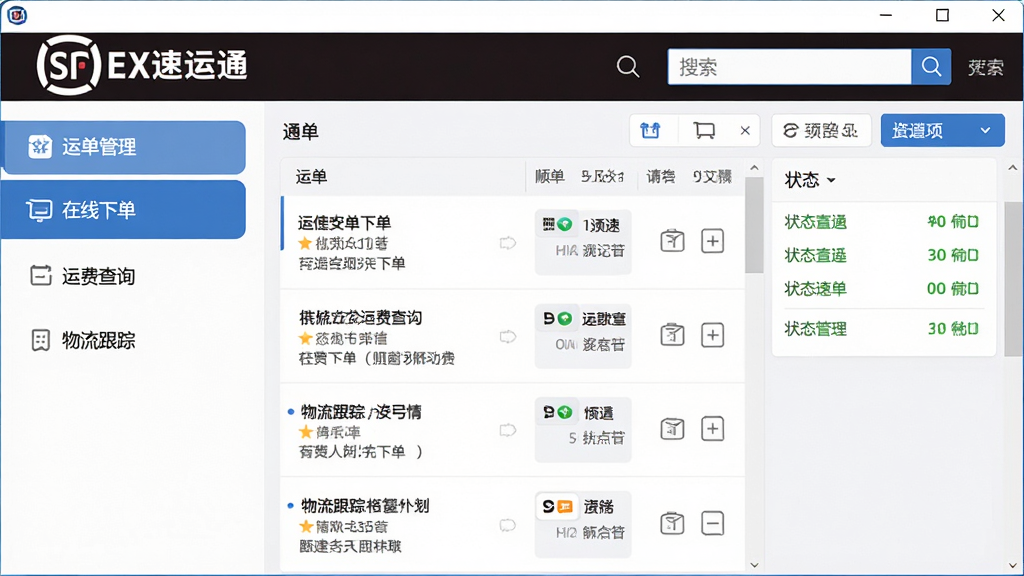1024x576 pixels.
Task: Click the package icon in 物流跟踪/凌号情 row
Action: click(672, 428)
